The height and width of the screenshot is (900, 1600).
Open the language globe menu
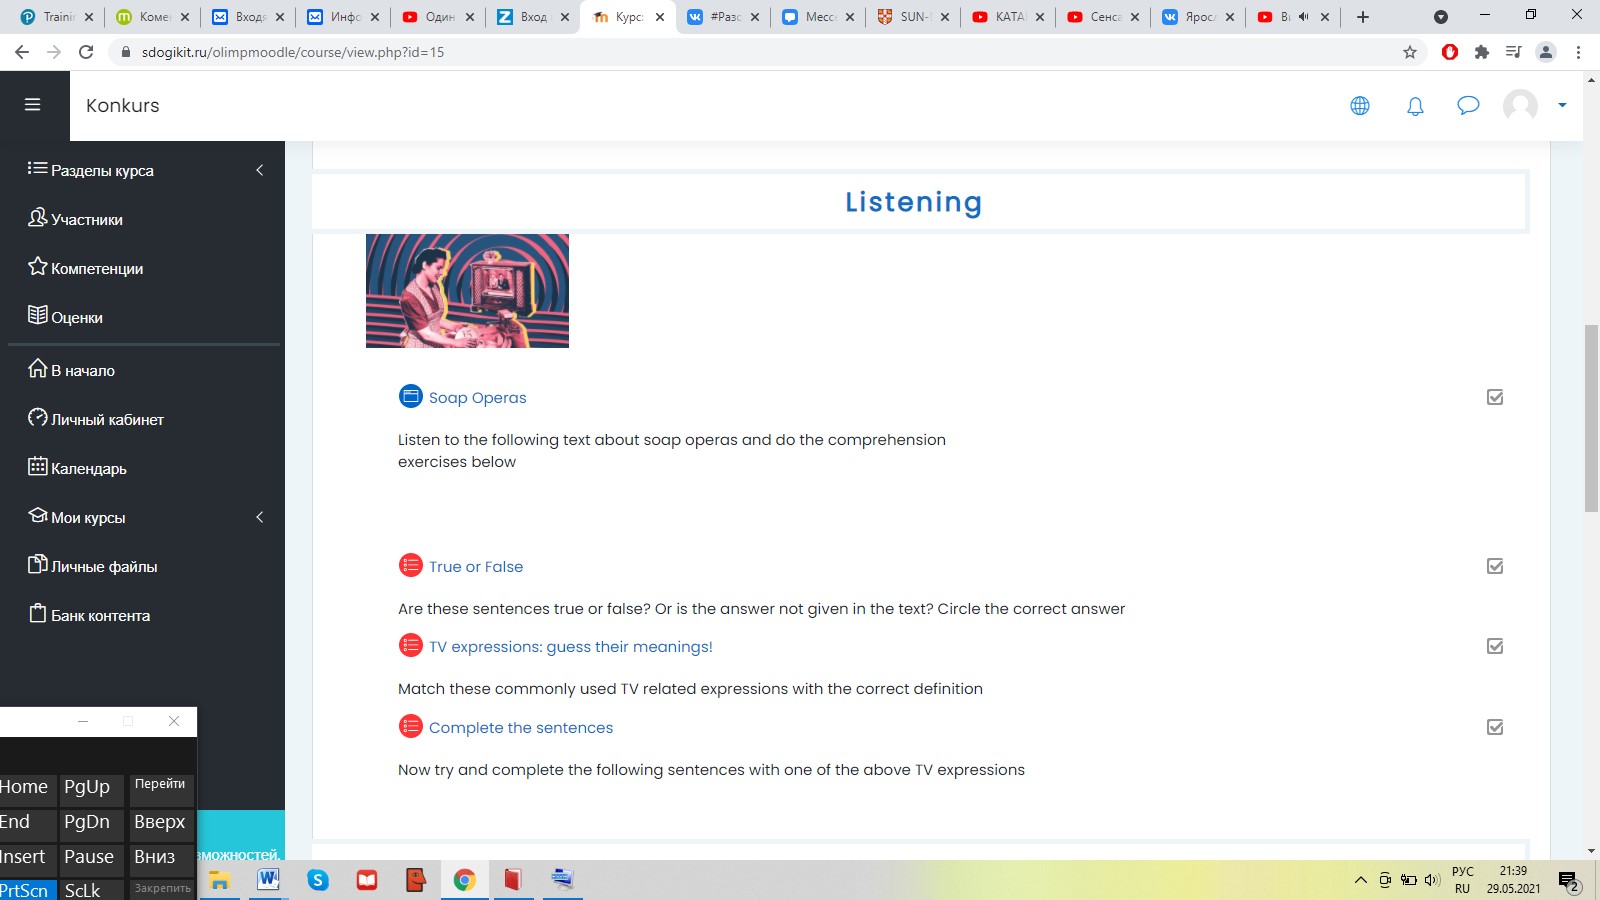(1360, 105)
